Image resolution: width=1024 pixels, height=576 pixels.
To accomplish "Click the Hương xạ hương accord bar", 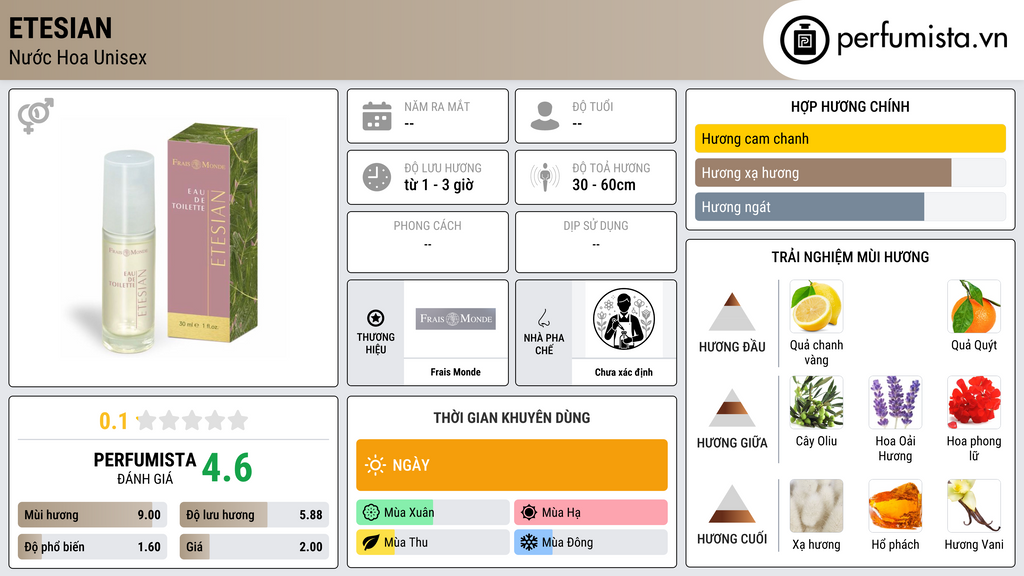I will (x=850, y=173).
